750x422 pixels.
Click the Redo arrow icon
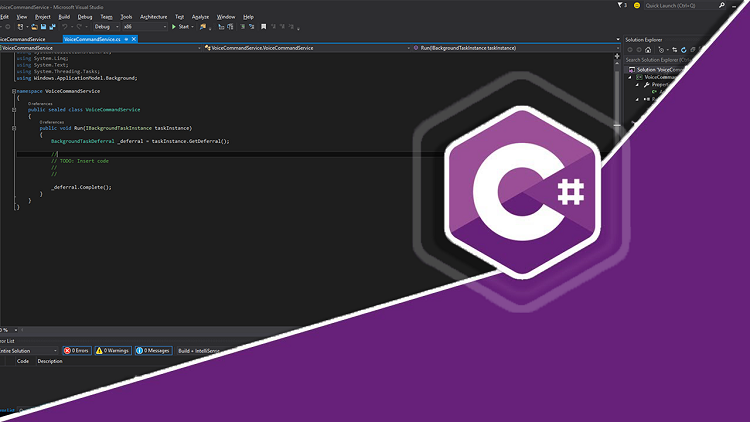coord(79,27)
